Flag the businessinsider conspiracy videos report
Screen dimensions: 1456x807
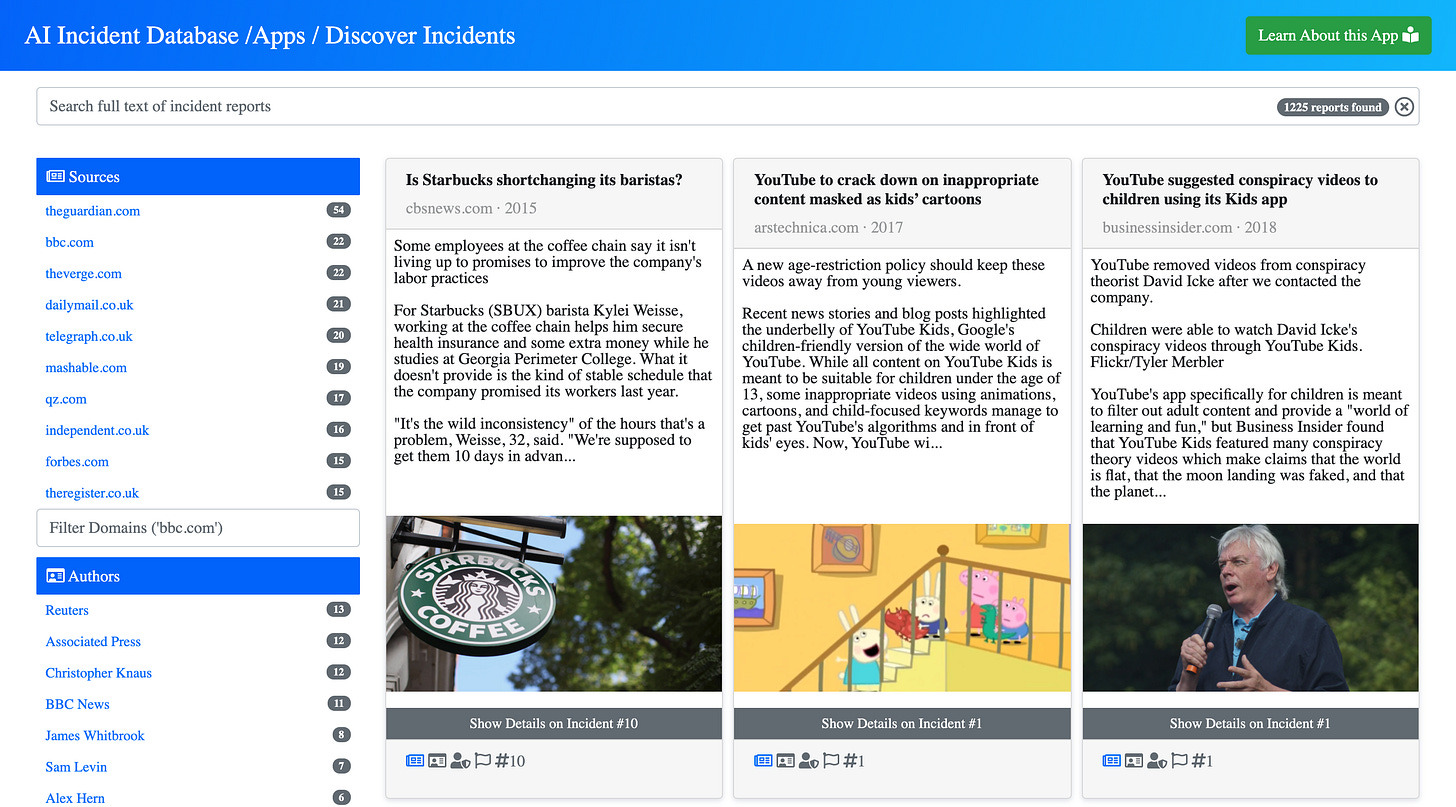tap(1177, 761)
